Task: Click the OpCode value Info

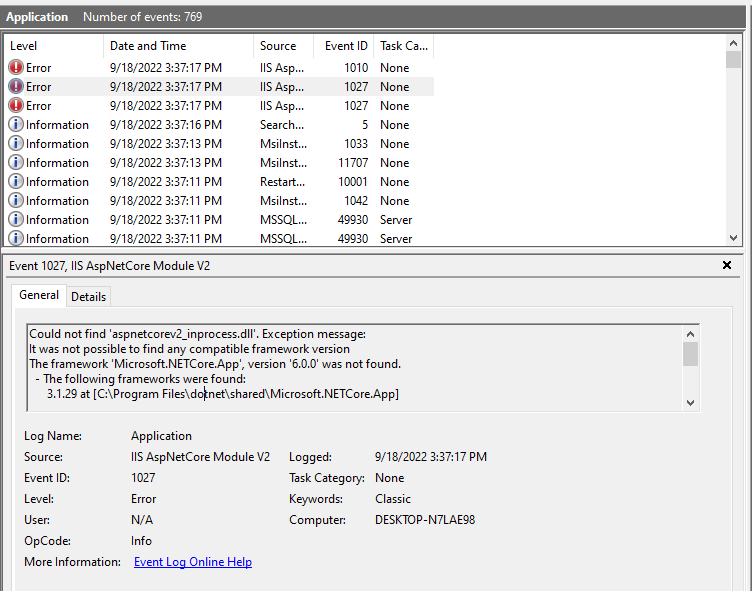Action: 141,541
